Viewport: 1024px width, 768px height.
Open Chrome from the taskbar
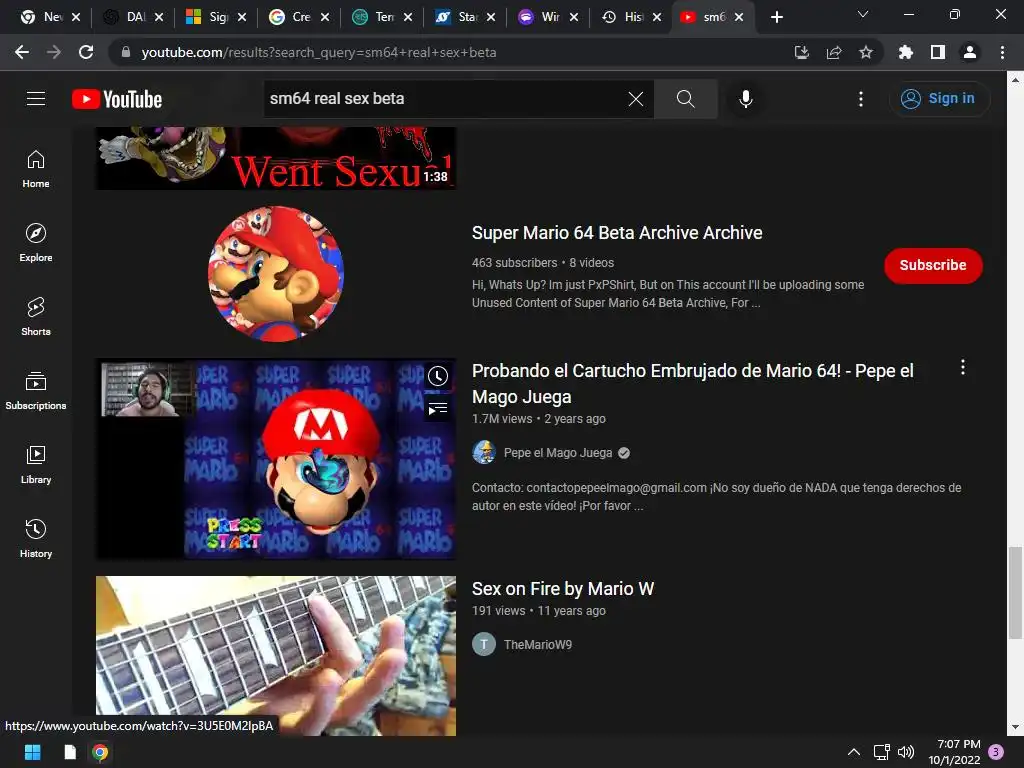[x=100, y=752]
